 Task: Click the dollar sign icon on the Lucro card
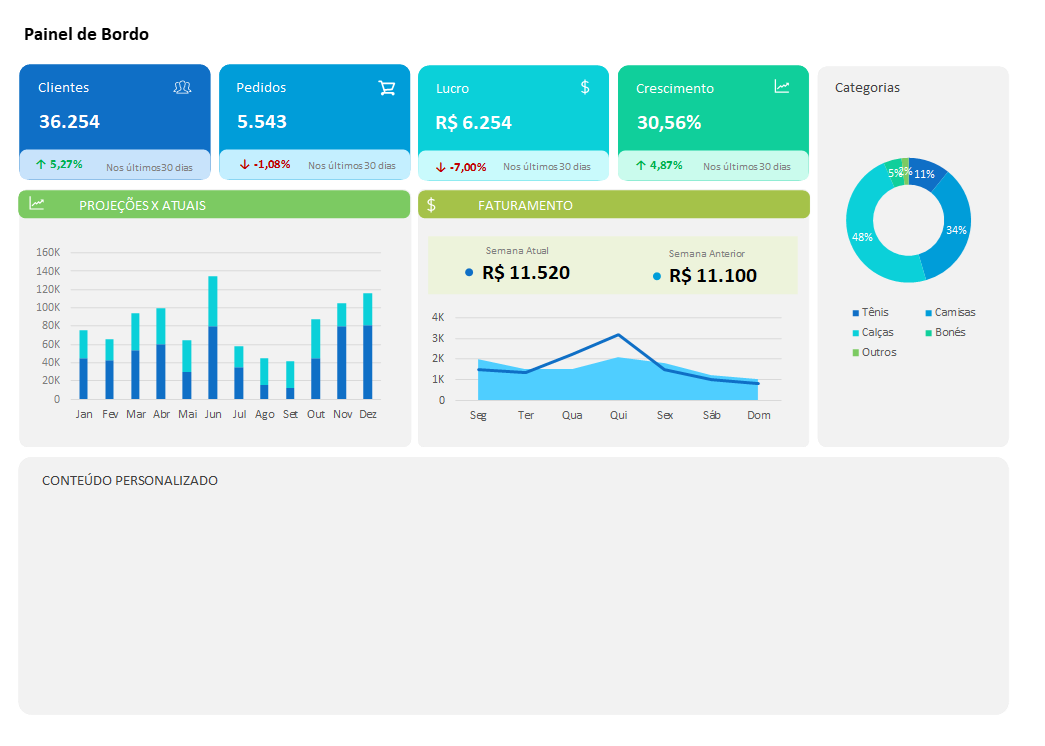pyautogui.click(x=586, y=87)
